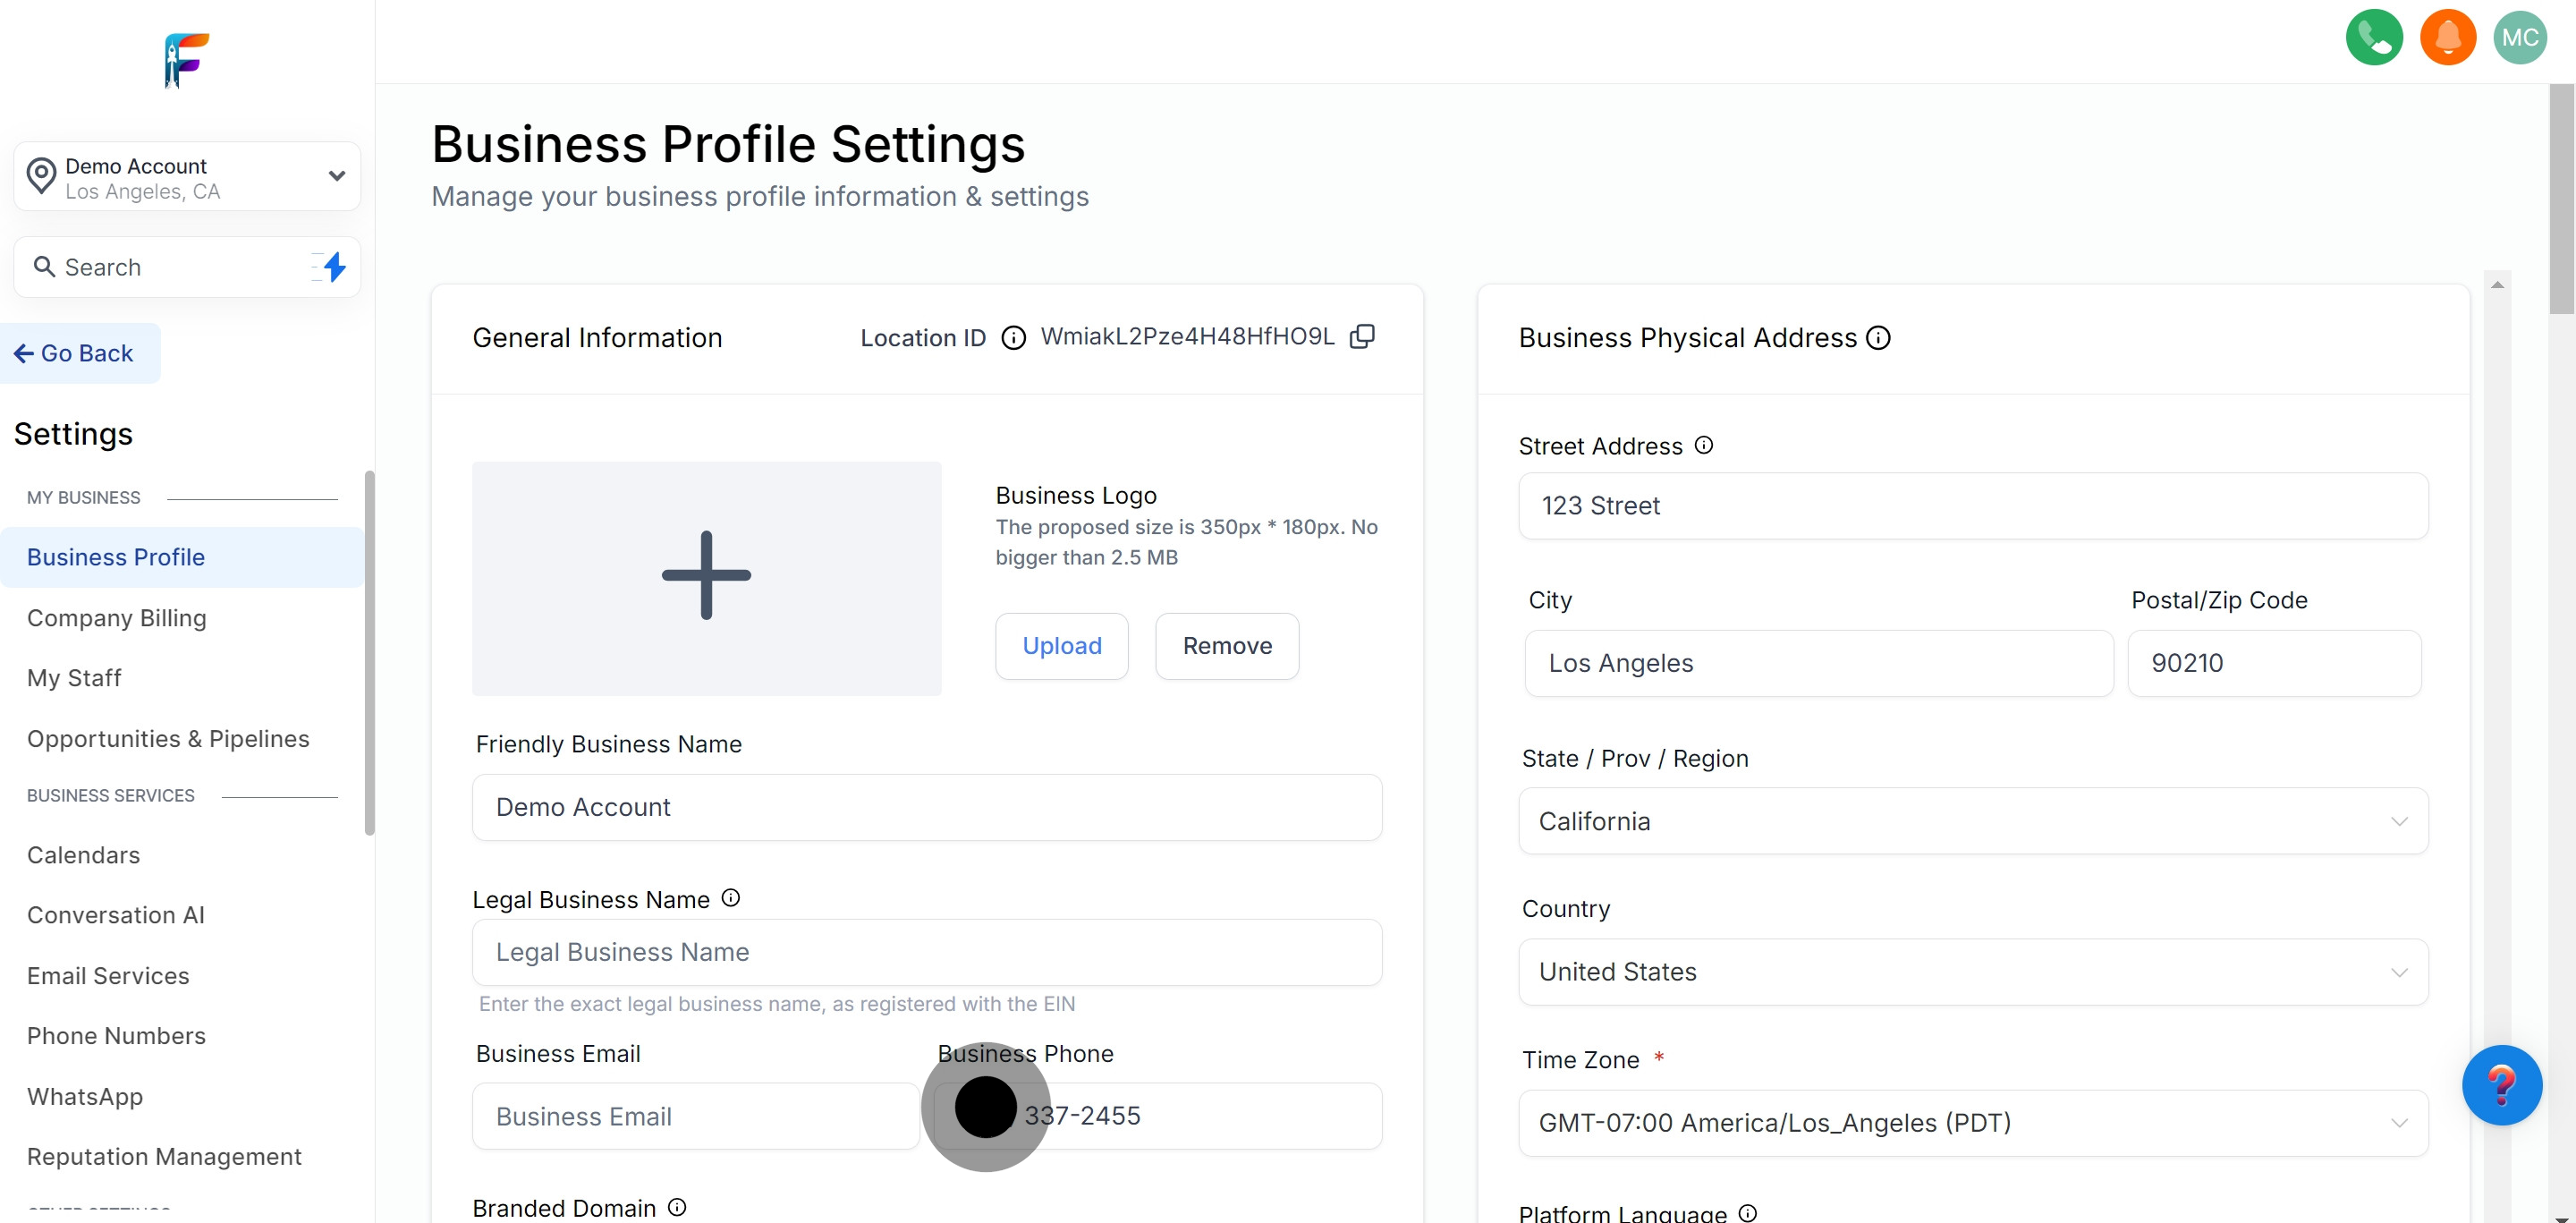Click the Go Back link
Screen dimensions: 2576x1223
coord(75,353)
